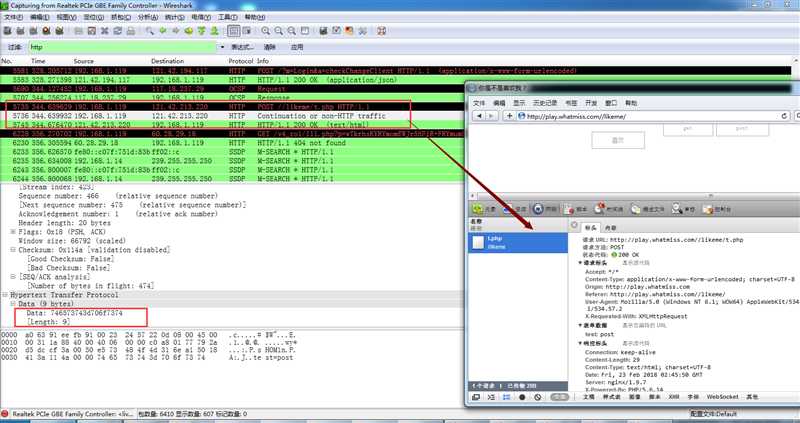Click the reload icon in browser address bar
This screenshot has height=423, width=800.
click(784, 116)
